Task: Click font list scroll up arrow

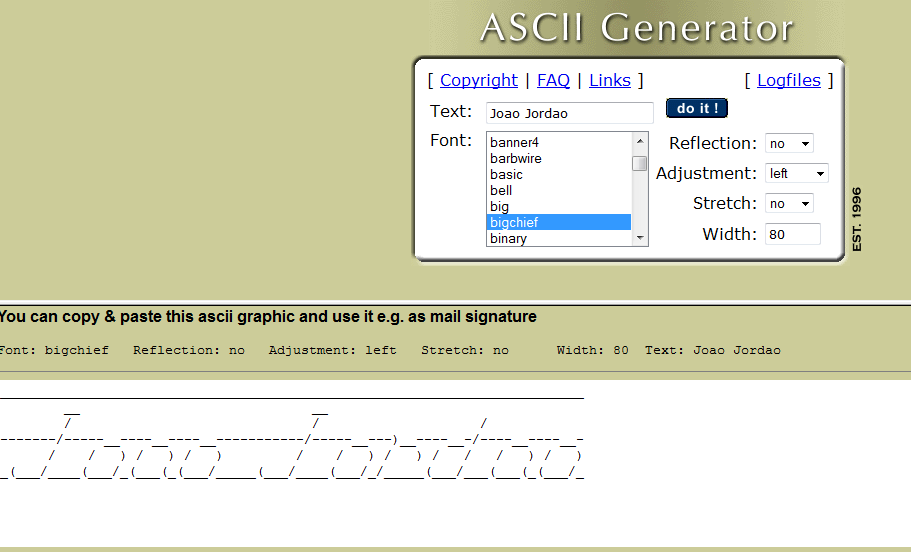Action: click(640, 141)
